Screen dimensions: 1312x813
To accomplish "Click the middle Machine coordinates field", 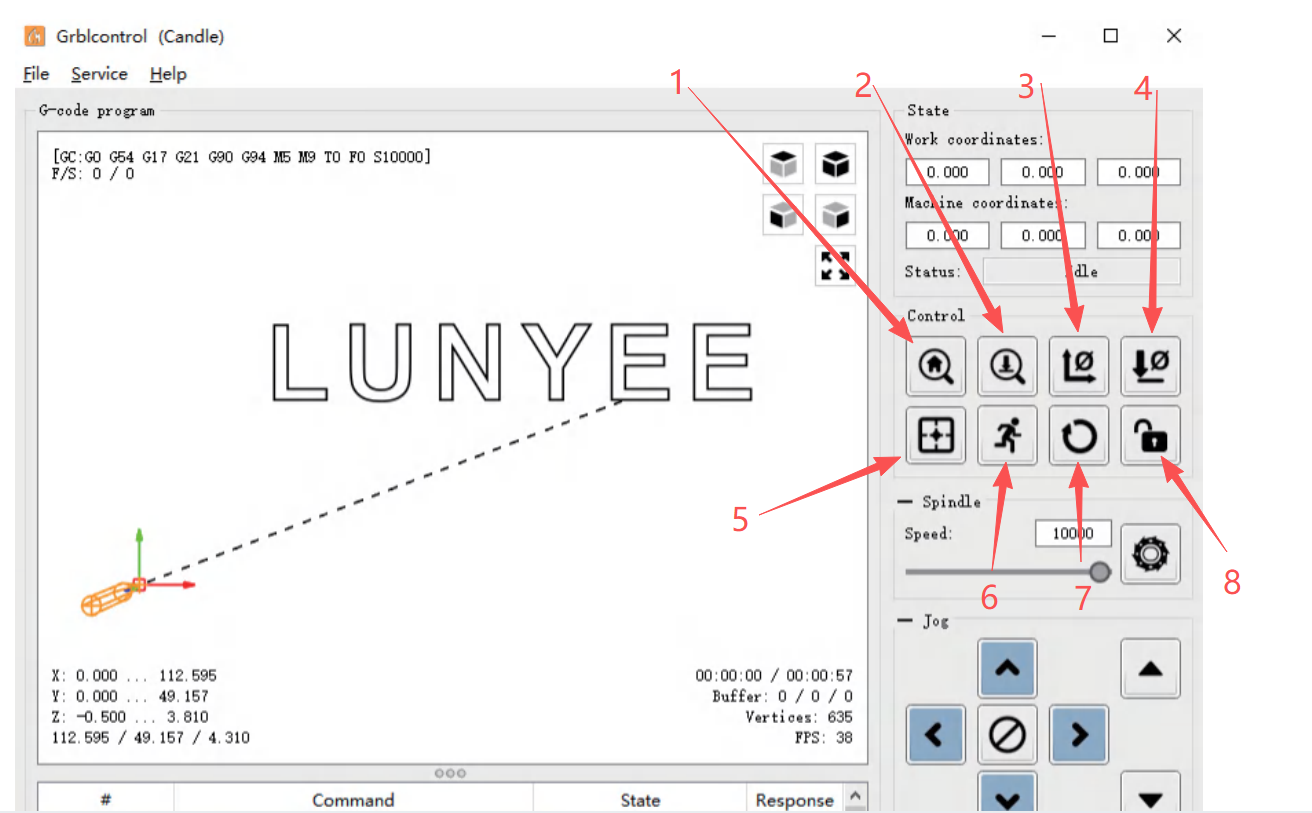I will click(1043, 235).
